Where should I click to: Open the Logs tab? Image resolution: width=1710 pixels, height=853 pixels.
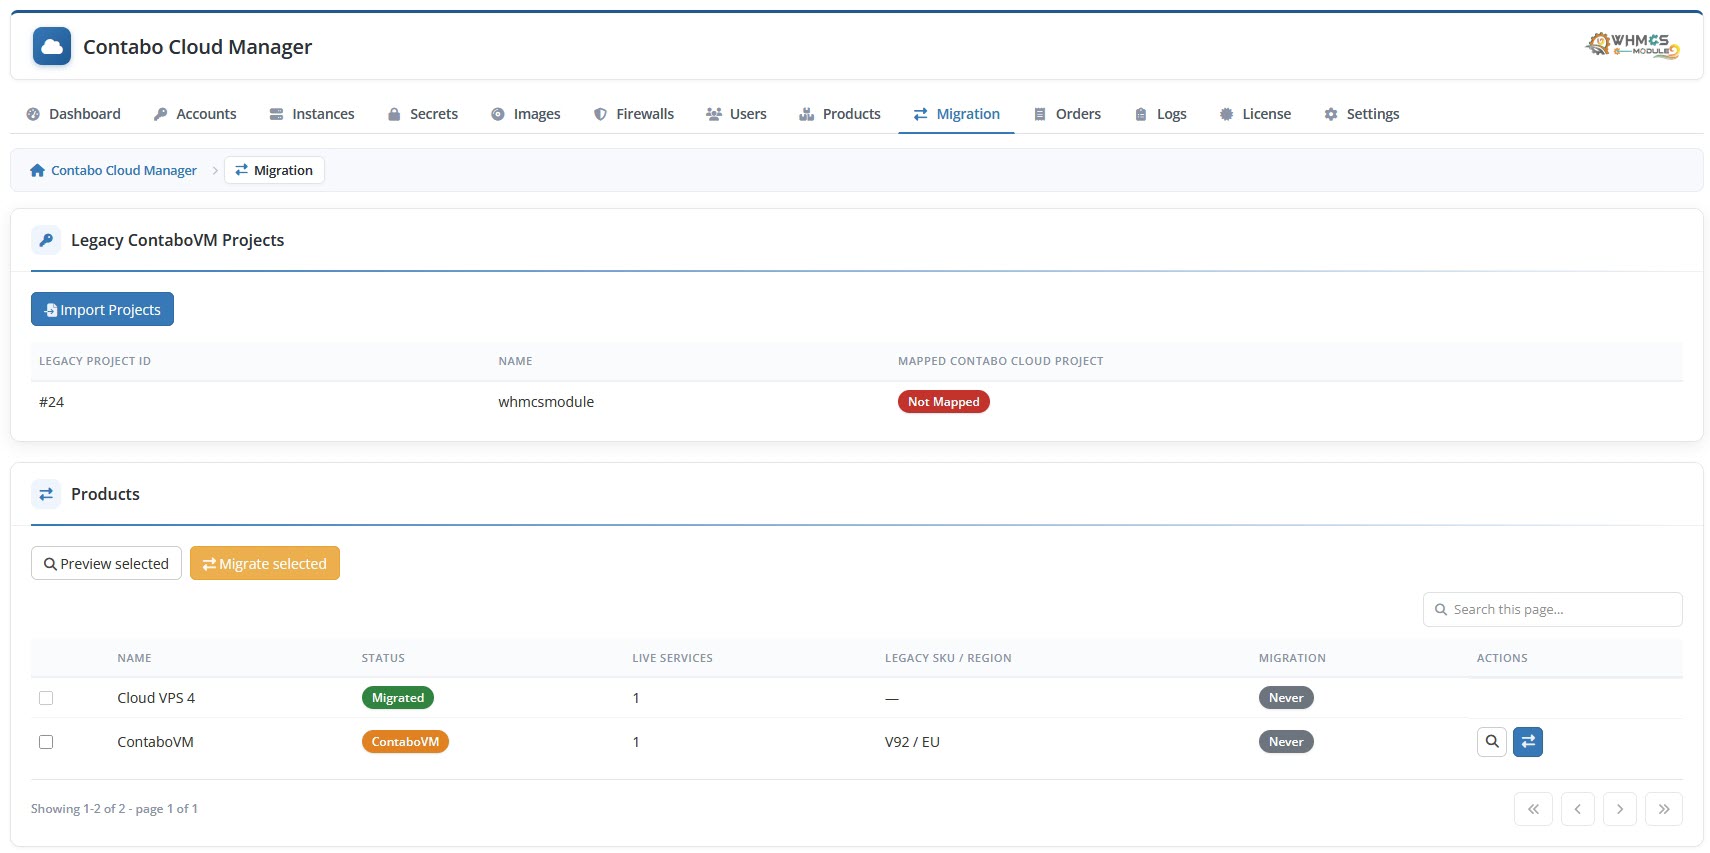coord(1161,114)
